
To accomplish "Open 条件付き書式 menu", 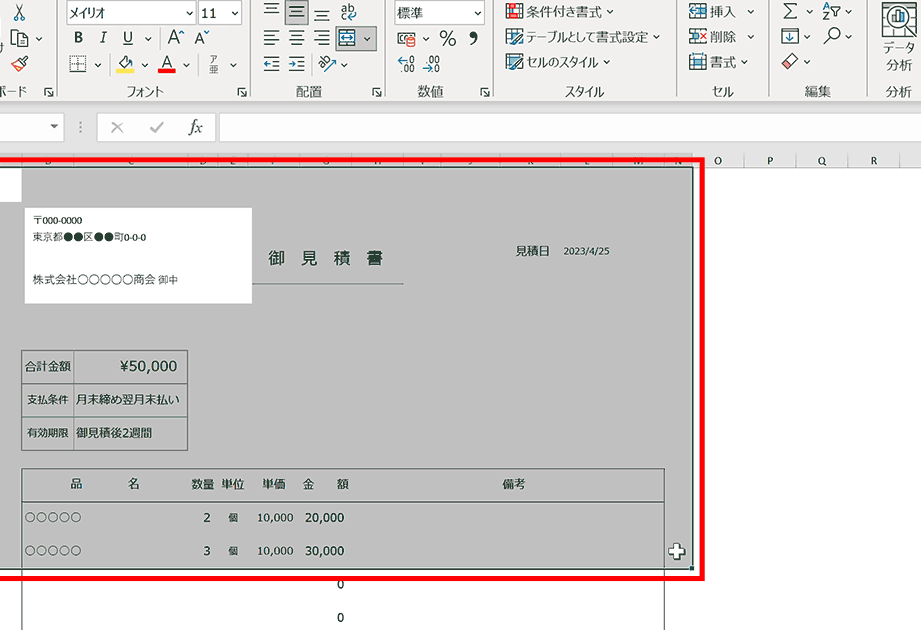I will pos(559,11).
